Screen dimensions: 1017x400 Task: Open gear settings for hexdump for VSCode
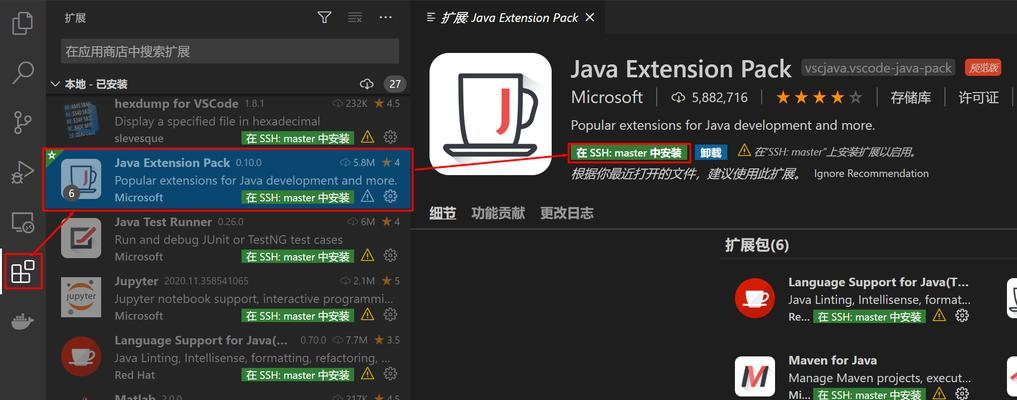pos(390,137)
